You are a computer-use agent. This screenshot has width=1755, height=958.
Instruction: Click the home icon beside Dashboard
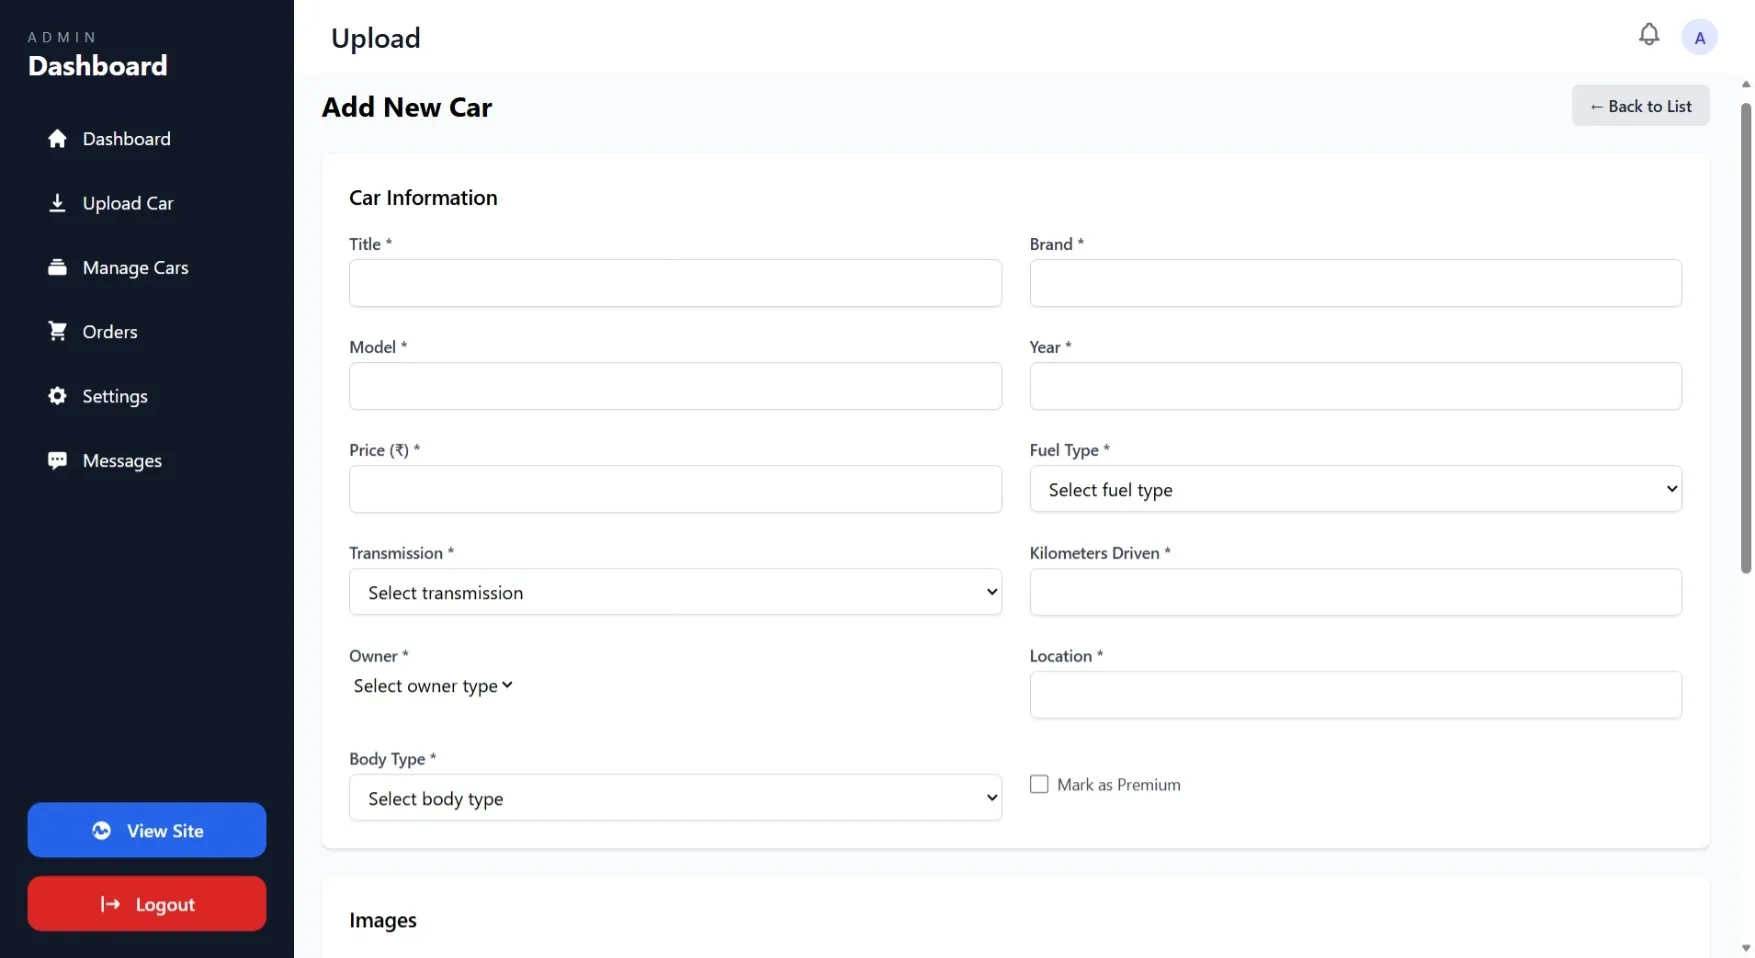(58, 138)
